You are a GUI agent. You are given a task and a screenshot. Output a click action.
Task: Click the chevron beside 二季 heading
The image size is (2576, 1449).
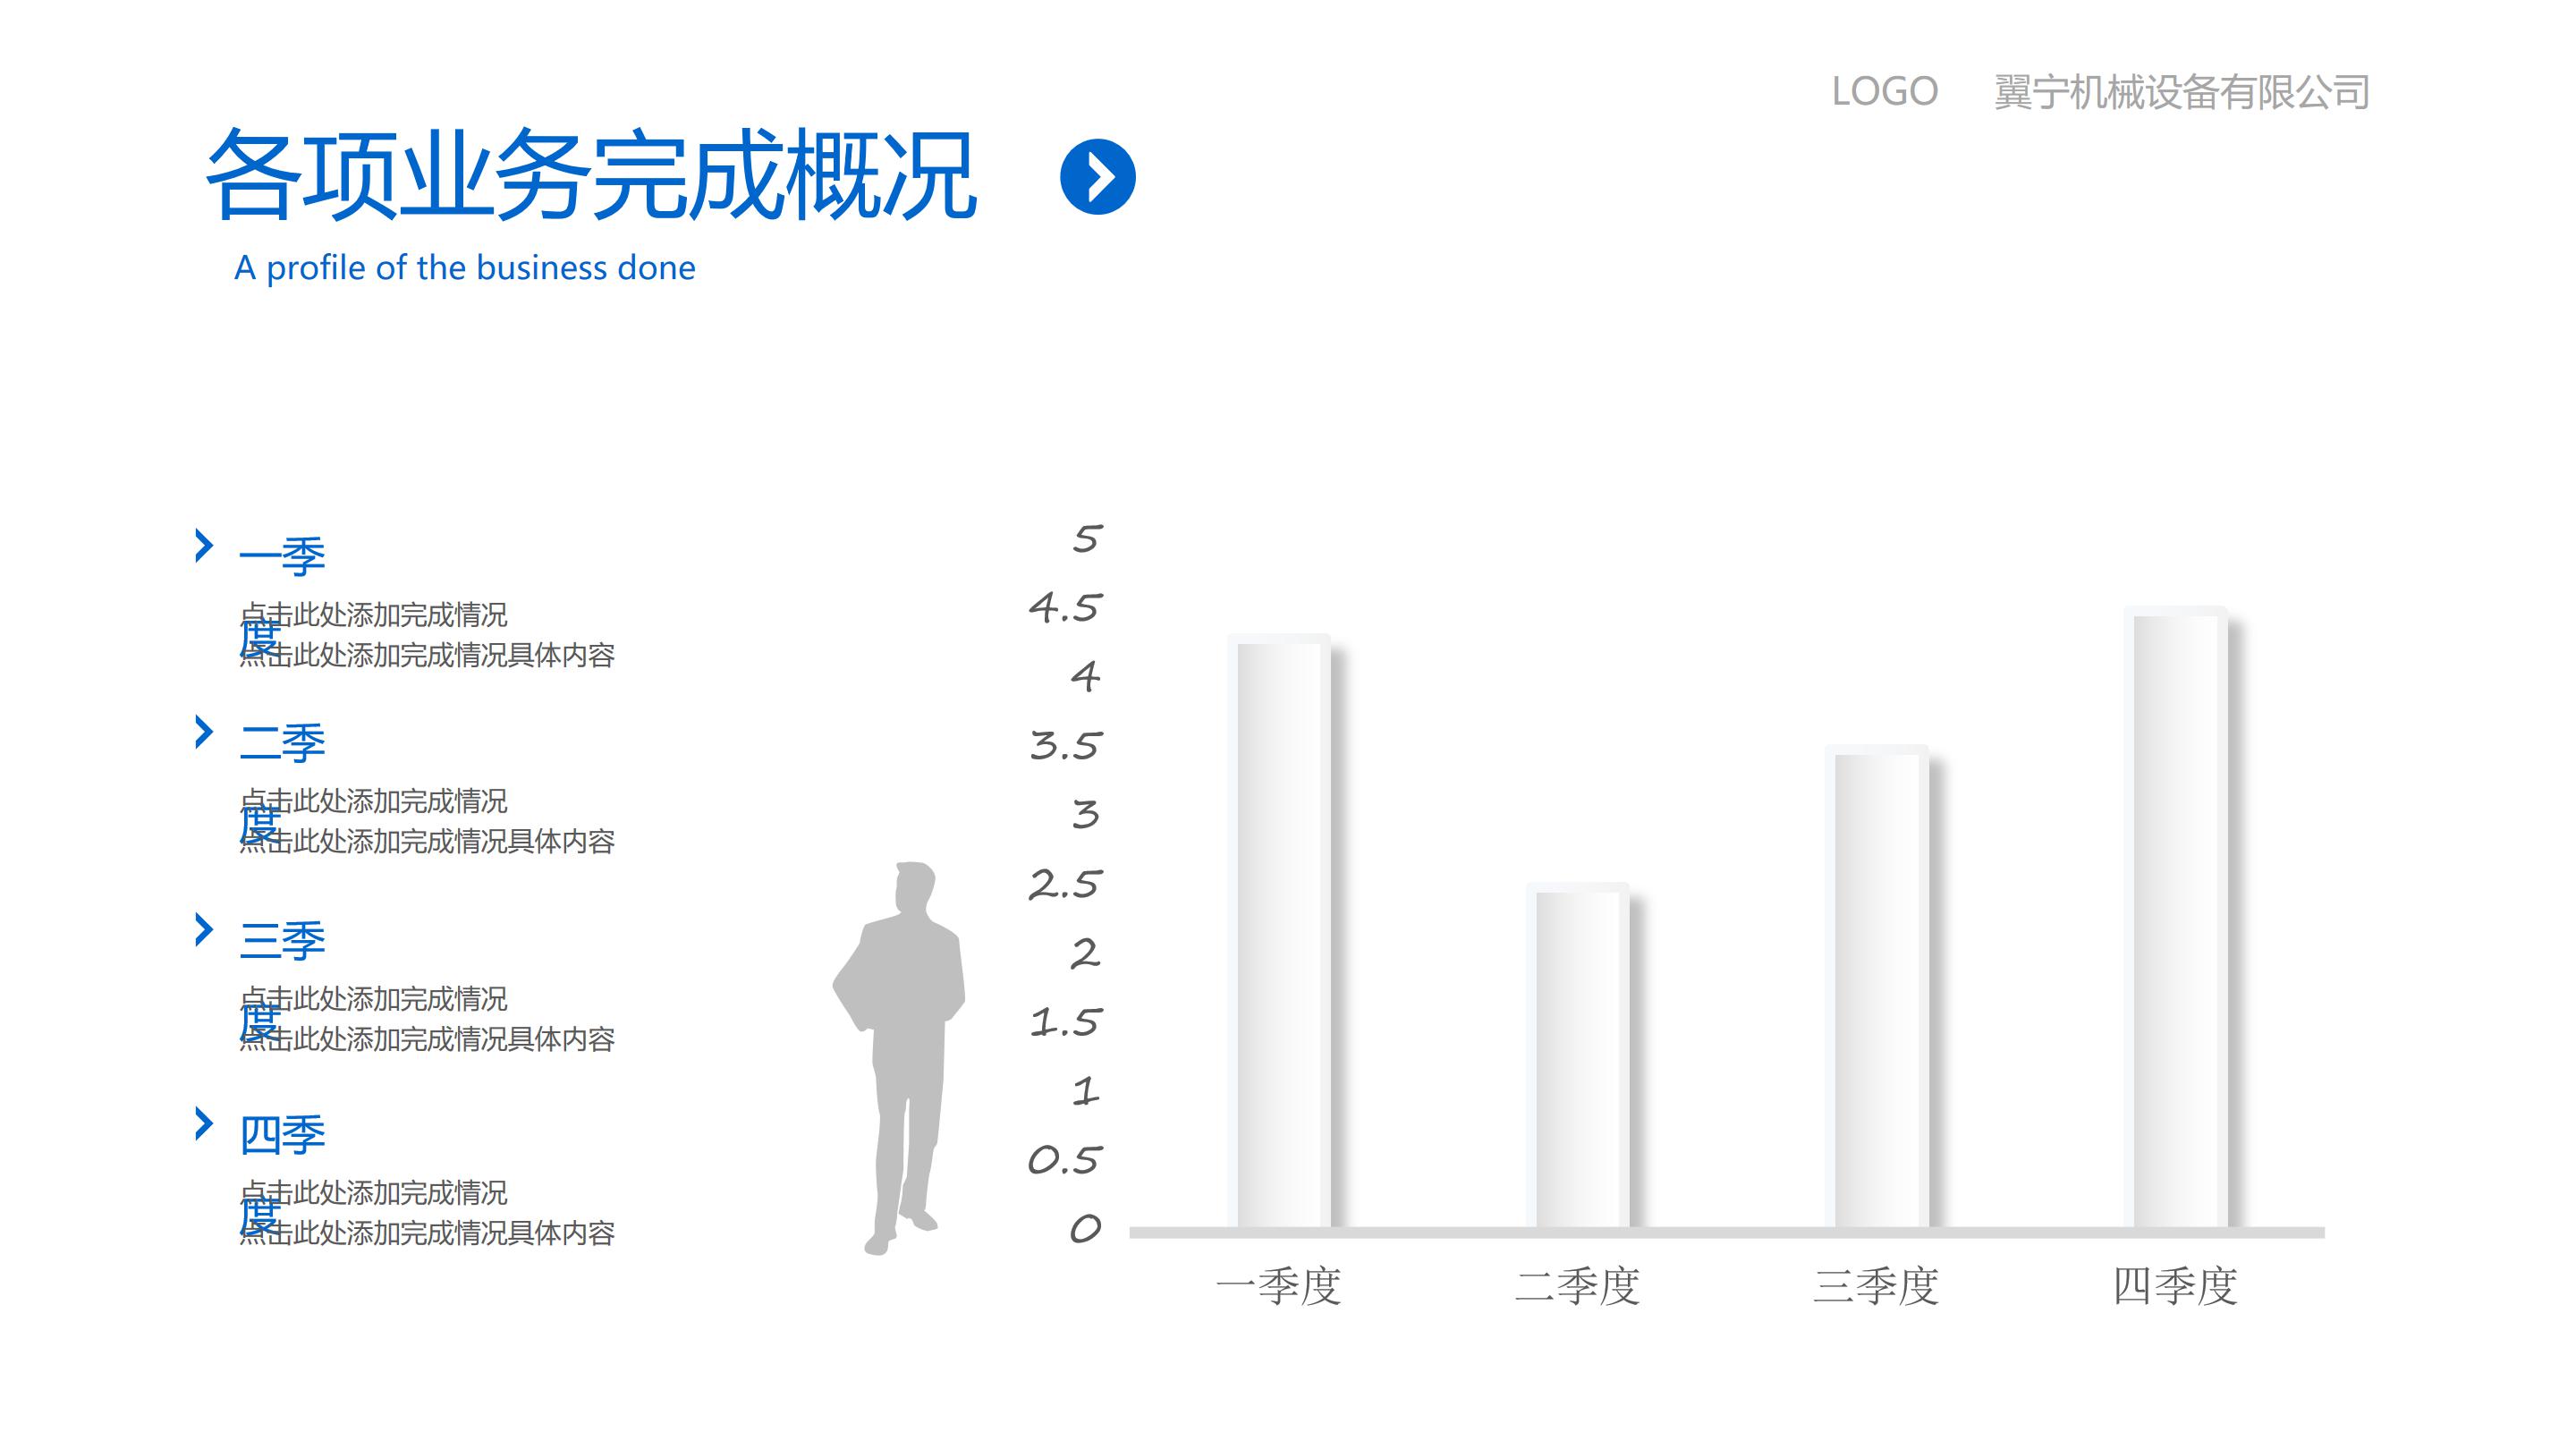click(x=203, y=732)
